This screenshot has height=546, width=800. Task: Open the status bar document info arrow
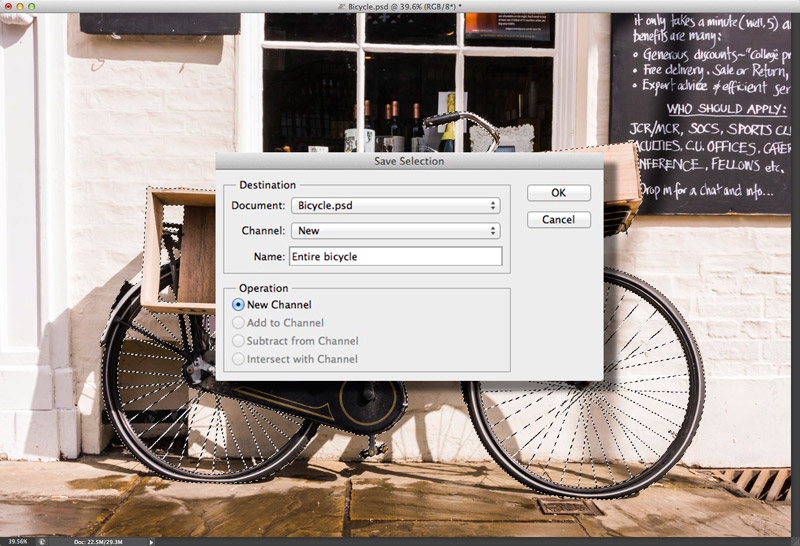point(151,541)
